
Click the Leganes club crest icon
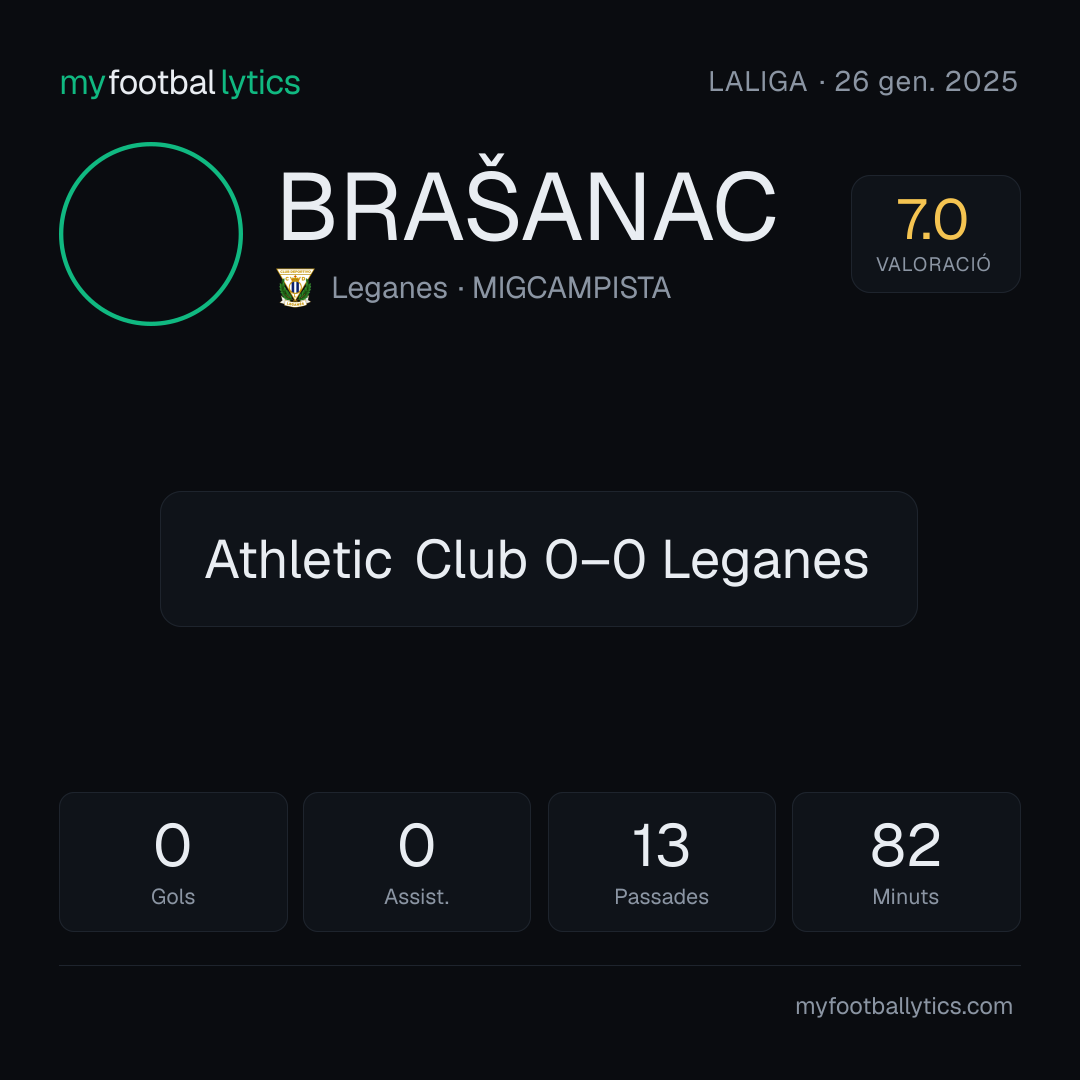[295, 287]
